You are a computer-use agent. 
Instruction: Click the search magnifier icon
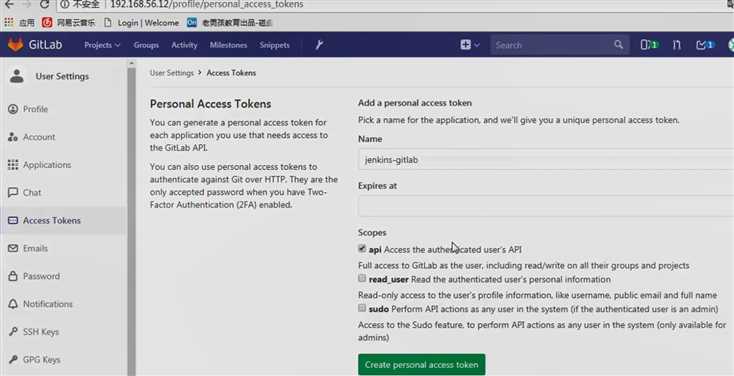[x=618, y=44]
